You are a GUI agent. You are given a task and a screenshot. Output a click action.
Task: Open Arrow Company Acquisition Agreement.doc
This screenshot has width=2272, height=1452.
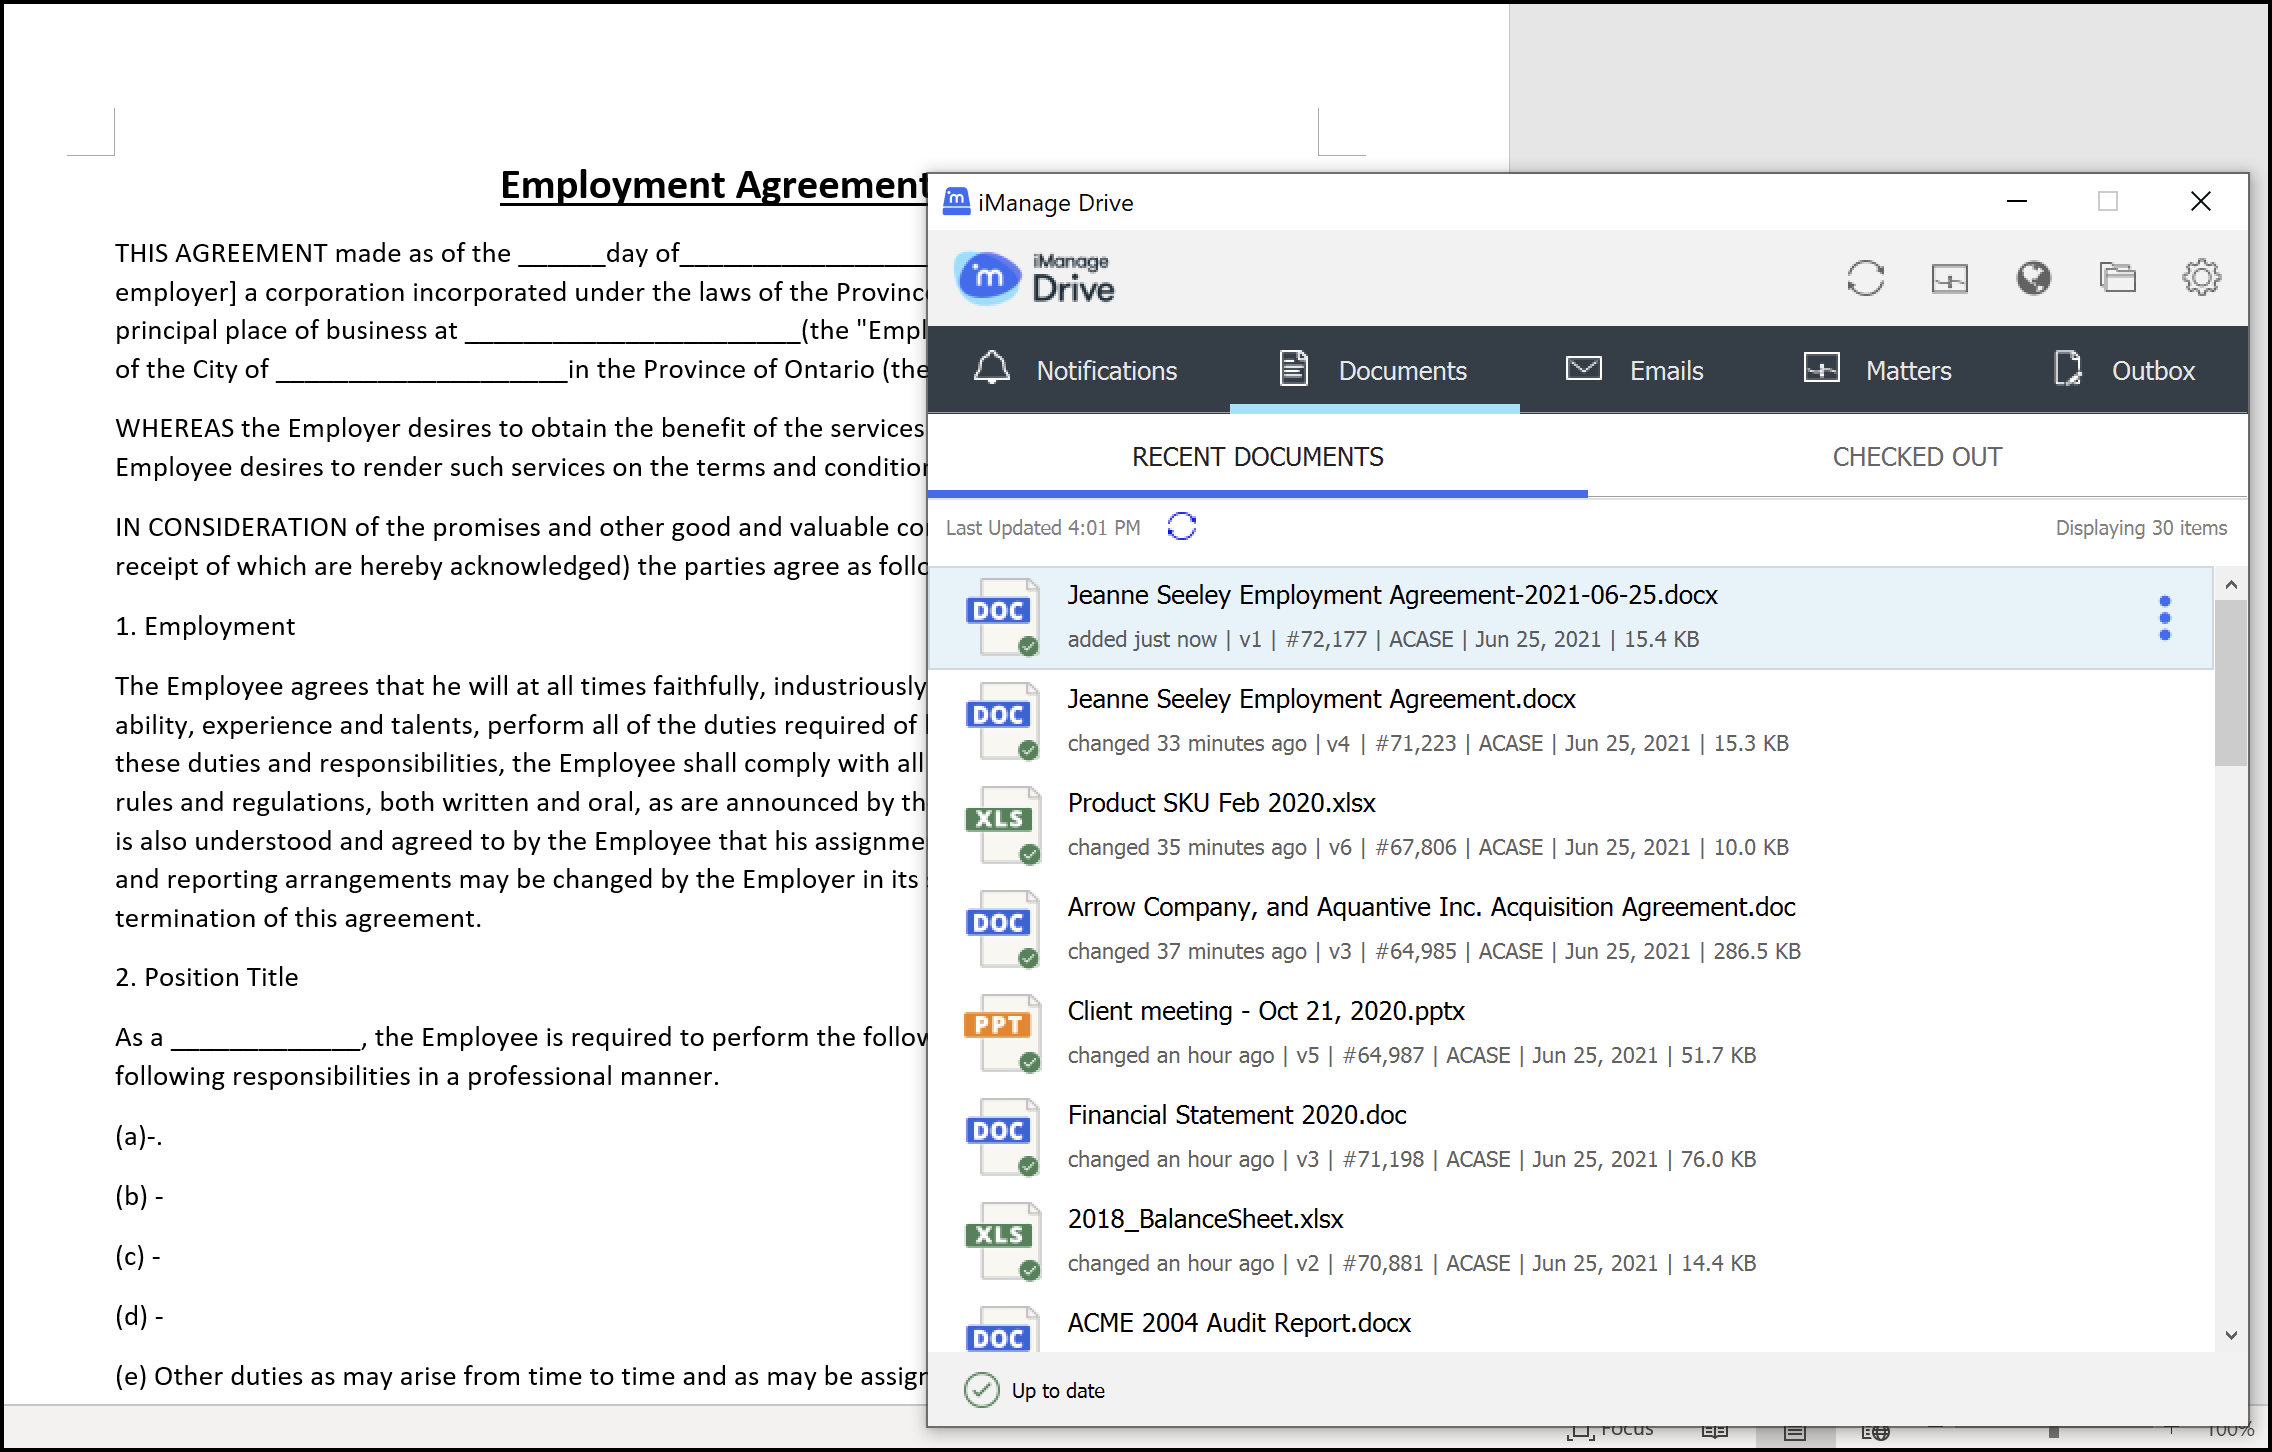click(1431, 907)
